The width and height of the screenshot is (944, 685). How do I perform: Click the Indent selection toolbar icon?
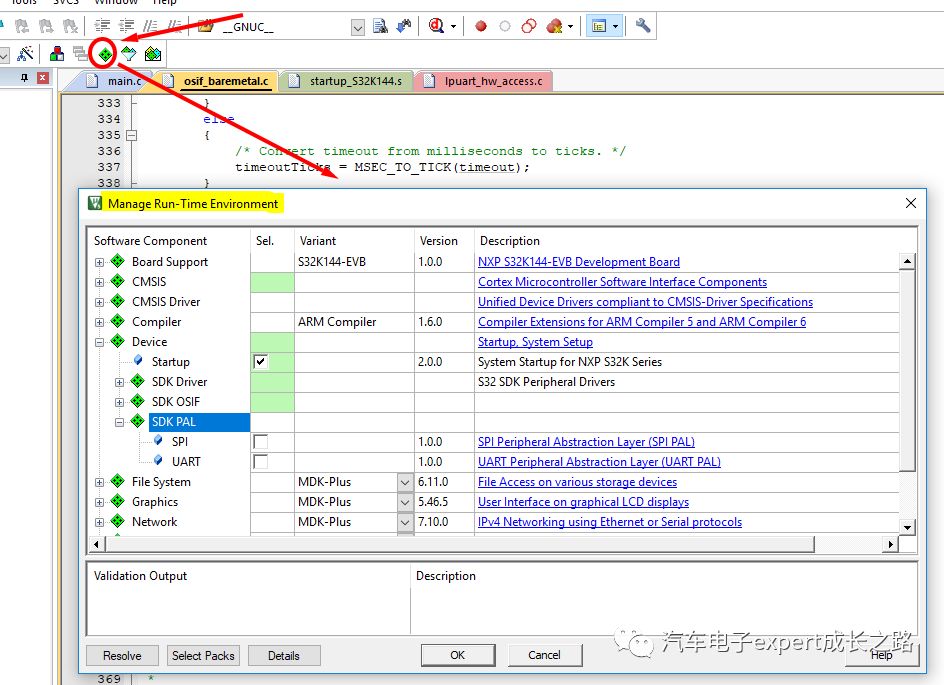[x=102, y=26]
